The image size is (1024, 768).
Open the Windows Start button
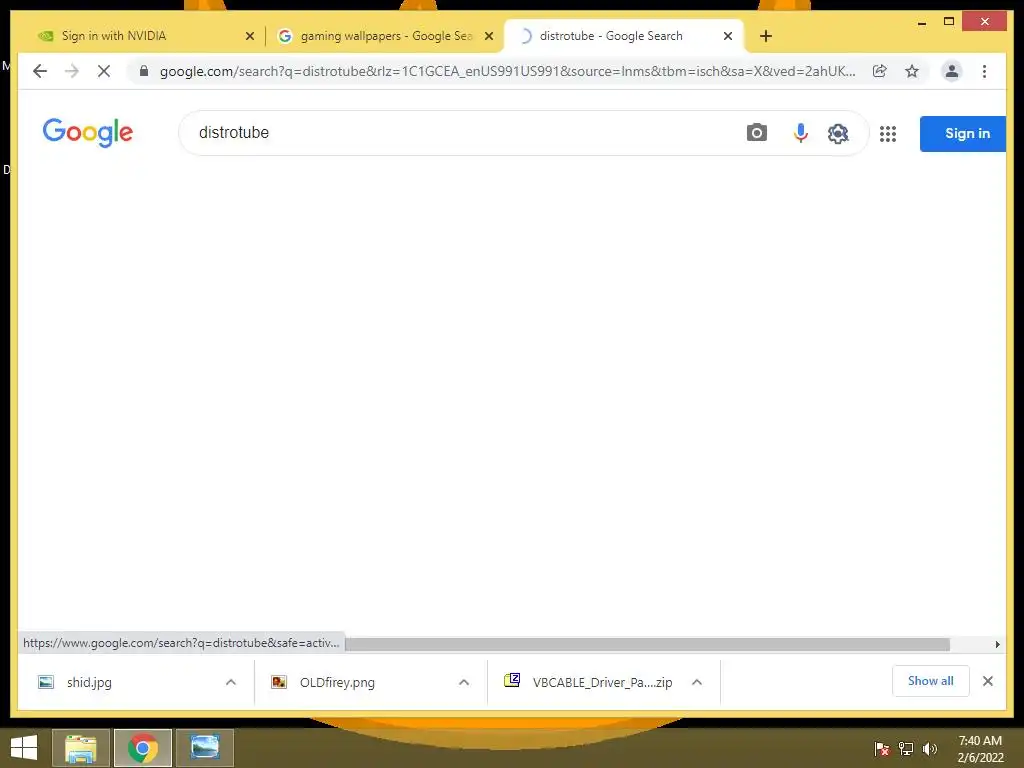(x=24, y=748)
